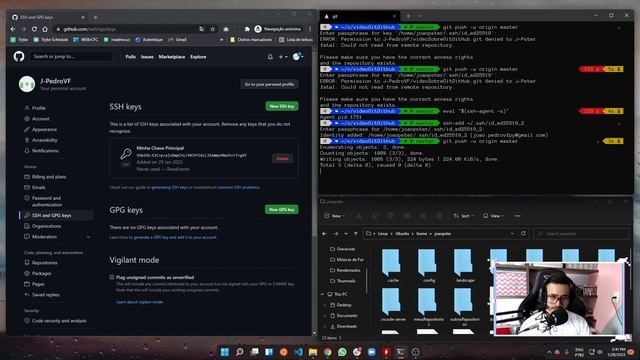
Task: Open Outros marcadores bookmarks folder
Action: tap(251, 40)
